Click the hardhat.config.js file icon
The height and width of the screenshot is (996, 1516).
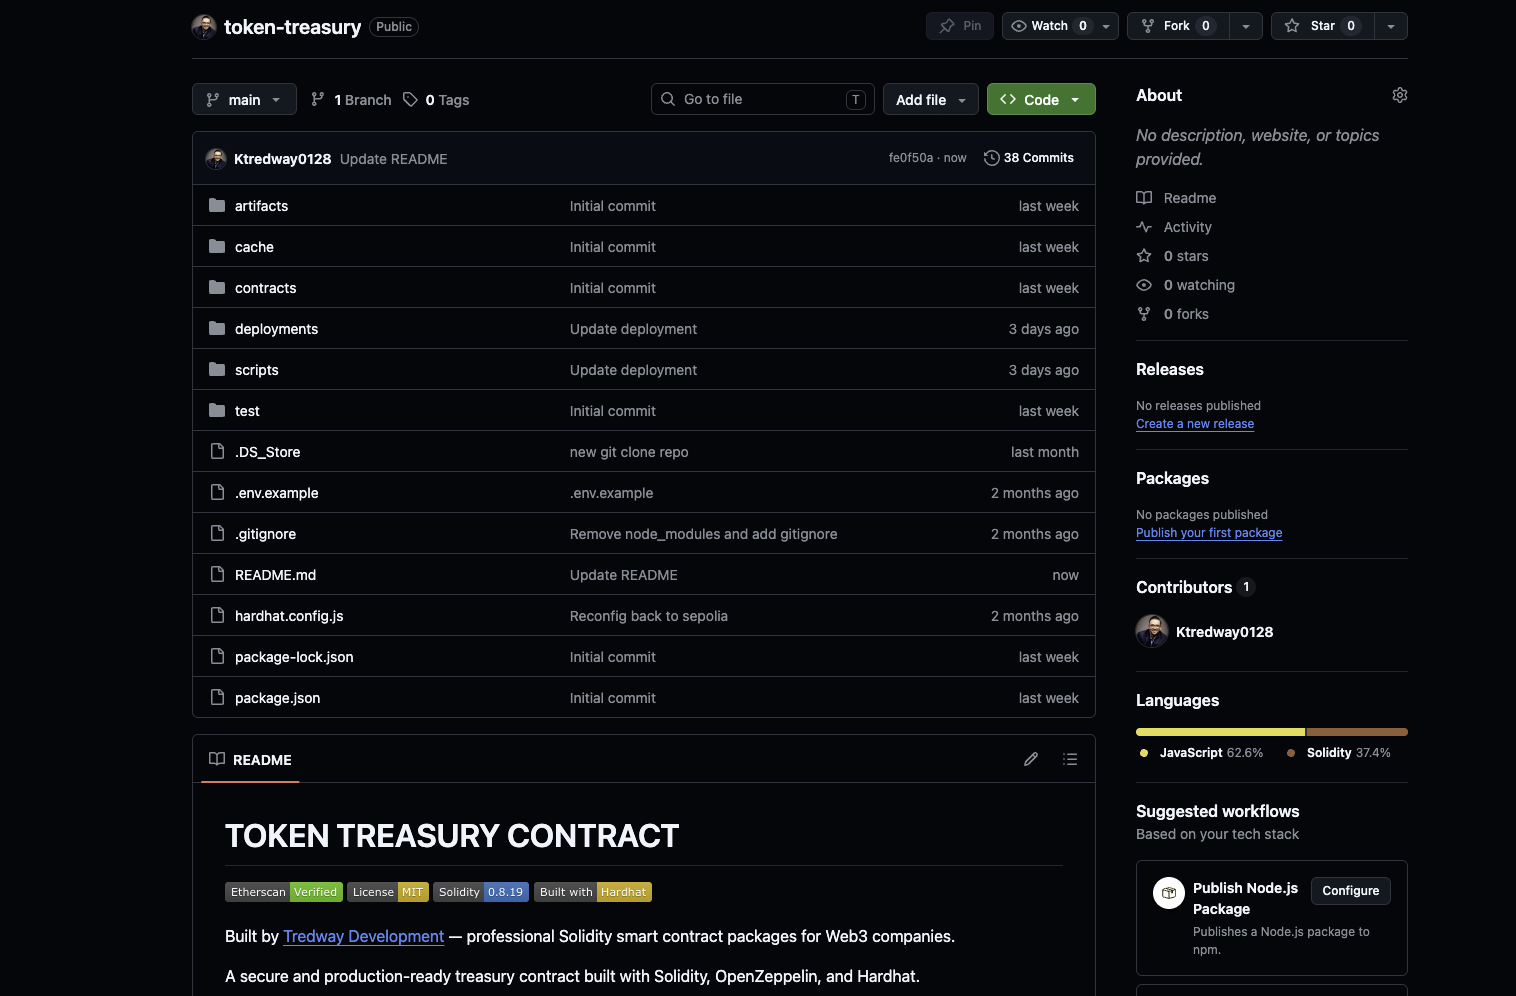[217, 615]
